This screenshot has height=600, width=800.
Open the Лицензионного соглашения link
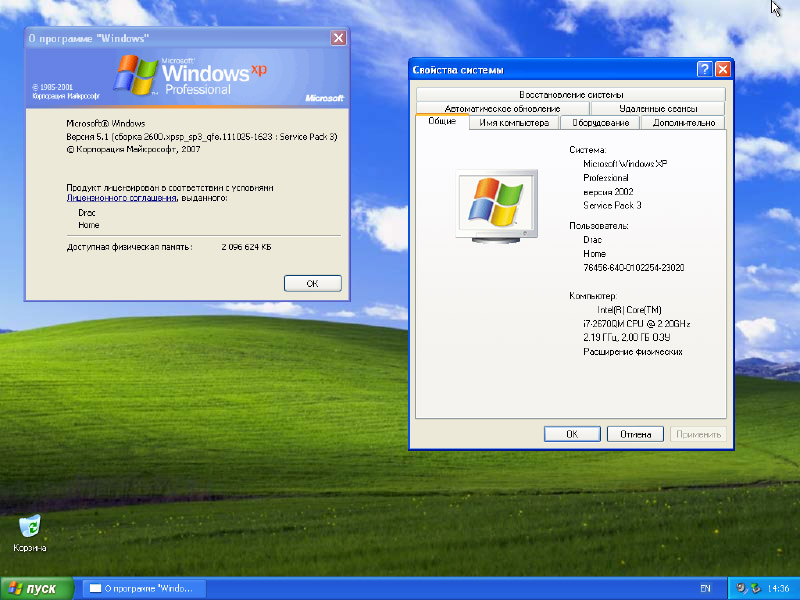[x=122, y=198]
